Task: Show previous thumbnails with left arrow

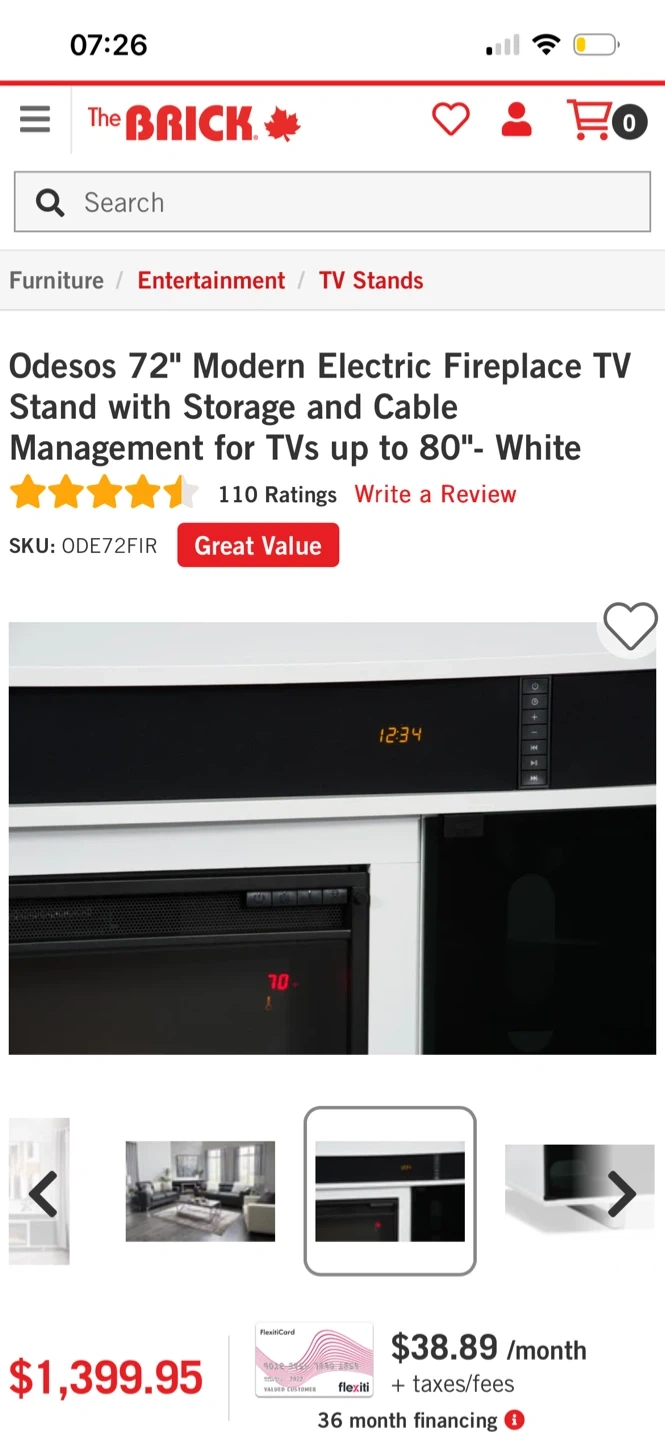Action: [x=42, y=1192]
